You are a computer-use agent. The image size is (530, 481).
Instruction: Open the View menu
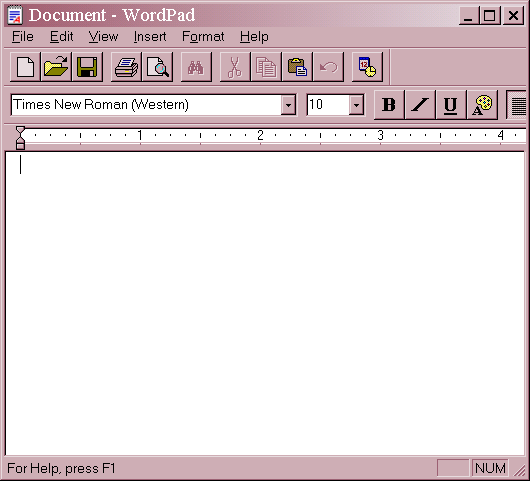point(103,37)
